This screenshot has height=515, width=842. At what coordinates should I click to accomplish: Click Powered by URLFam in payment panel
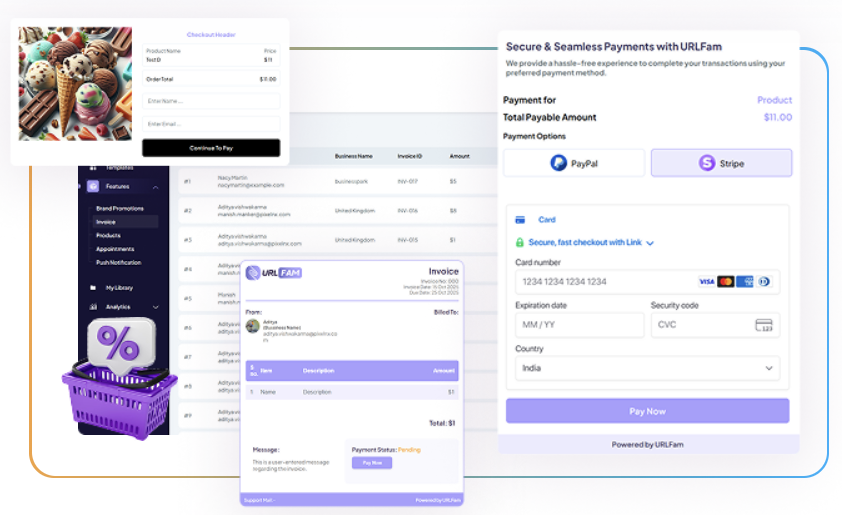point(647,445)
